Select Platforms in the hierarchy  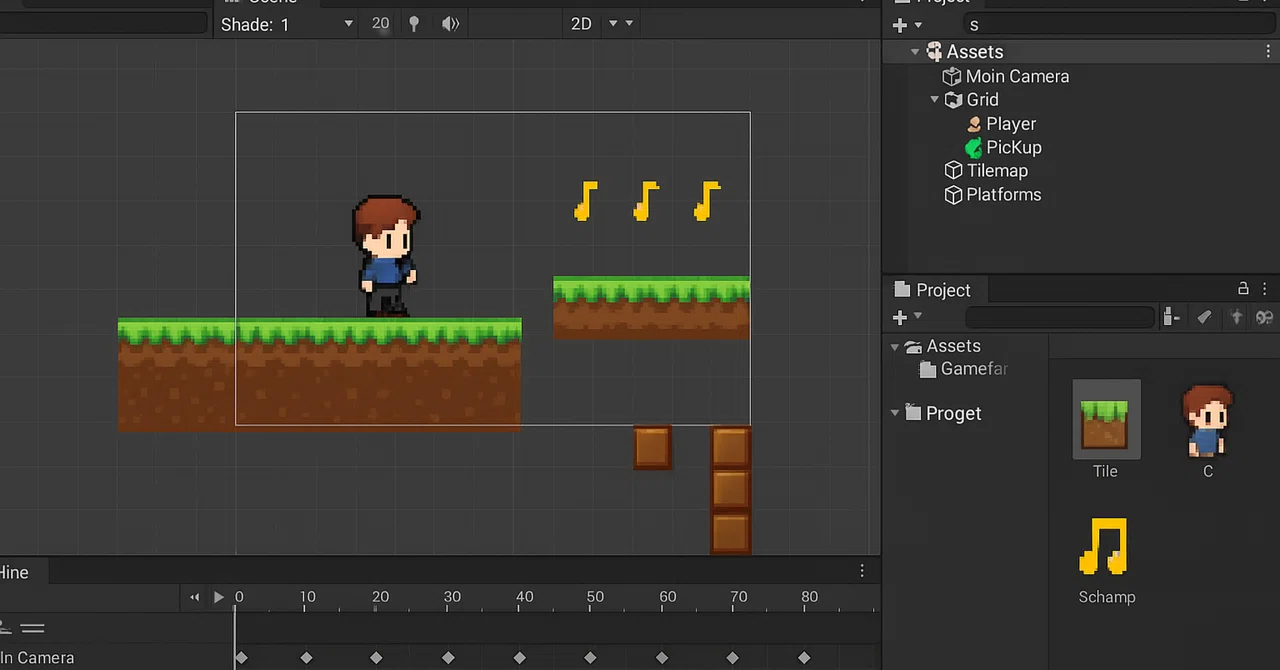click(x=1004, y=195)
